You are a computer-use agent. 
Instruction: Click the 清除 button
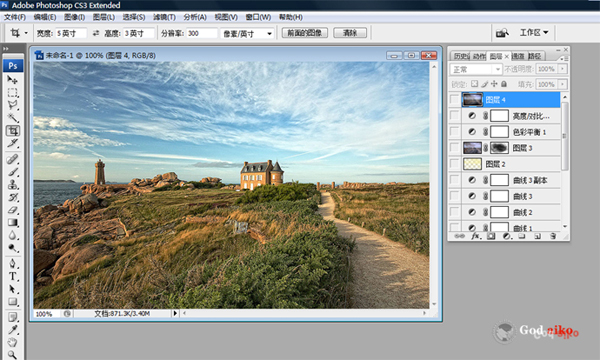(350, 33)
